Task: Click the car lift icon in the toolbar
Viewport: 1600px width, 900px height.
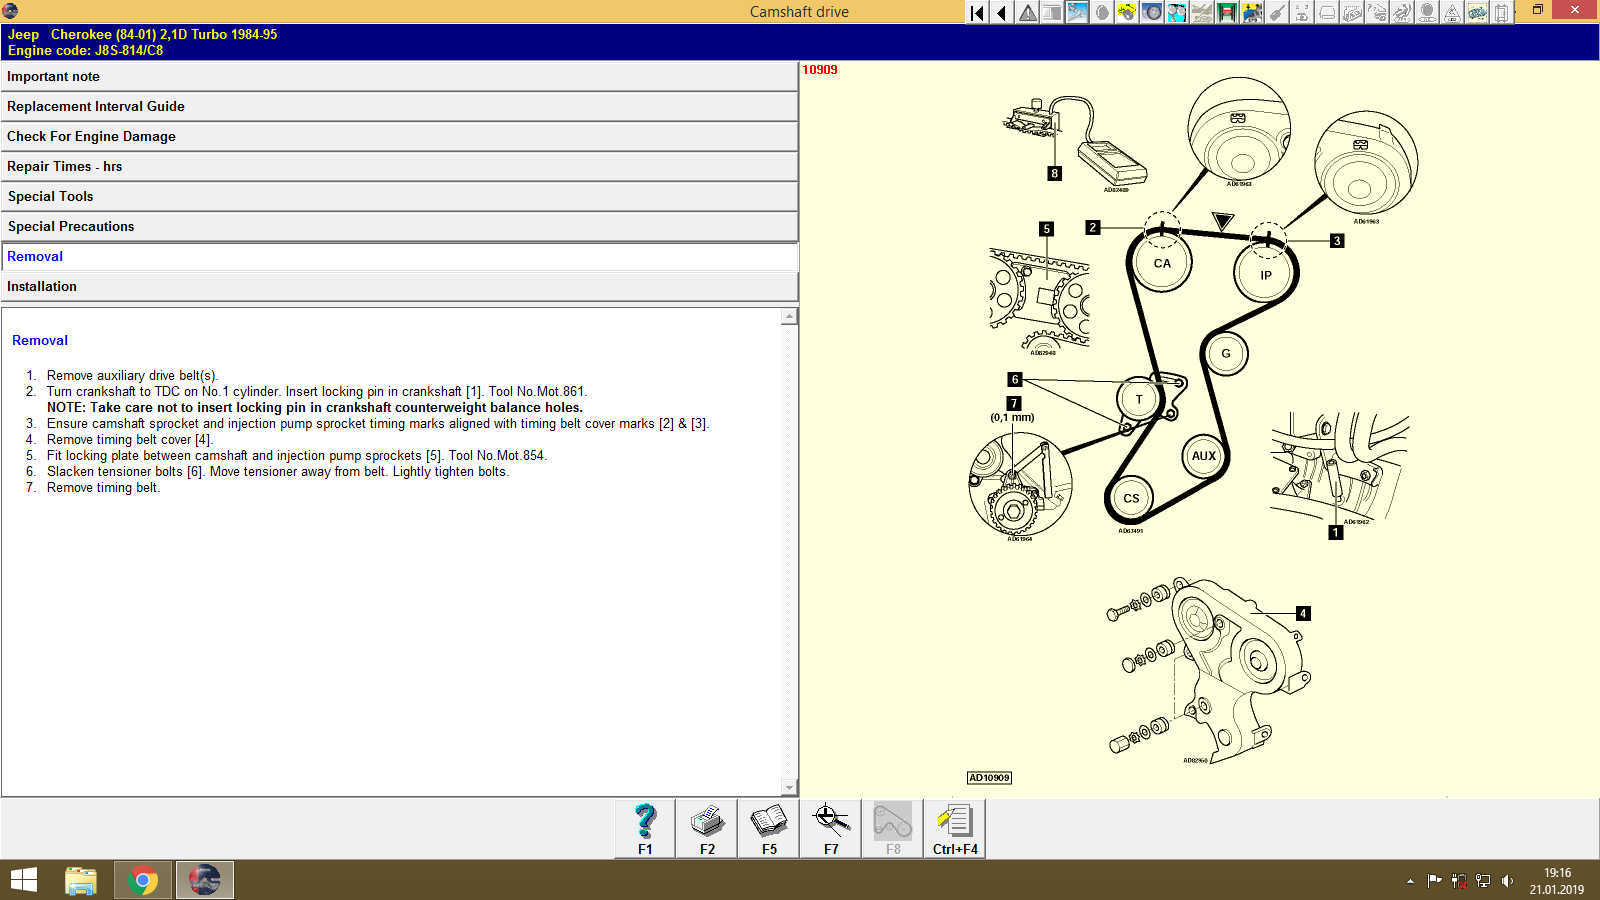Action: tap(1227, 12)
